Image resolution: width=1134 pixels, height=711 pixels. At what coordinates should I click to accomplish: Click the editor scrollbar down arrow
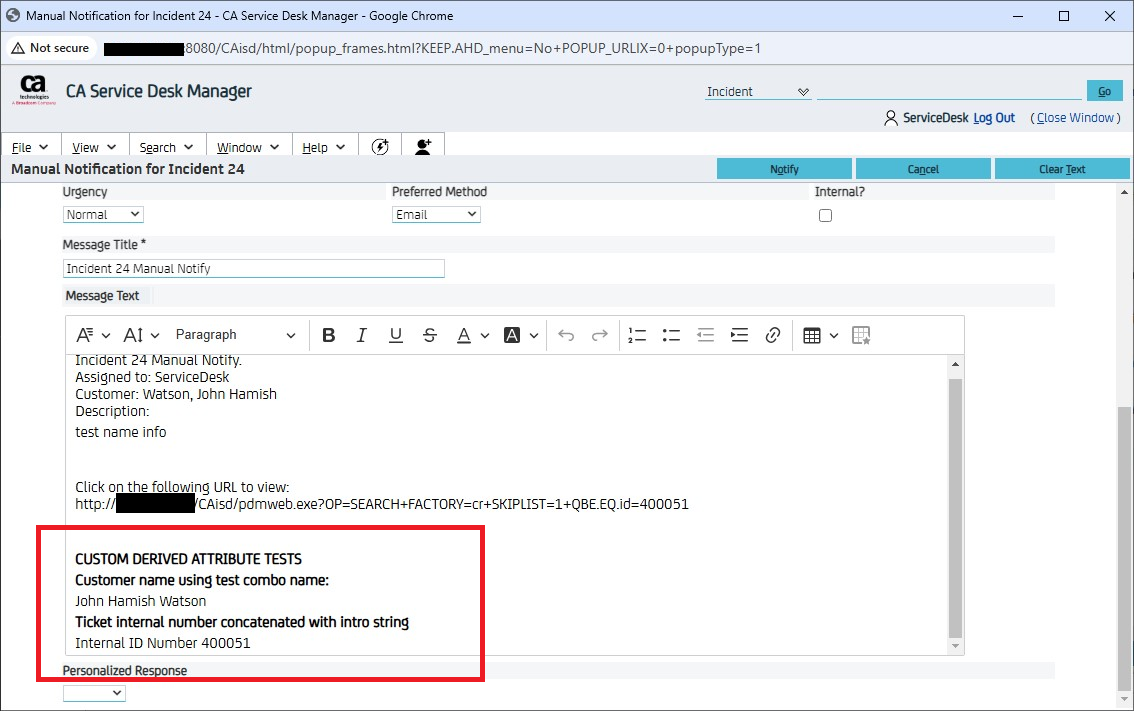click(x=955, y=646)
